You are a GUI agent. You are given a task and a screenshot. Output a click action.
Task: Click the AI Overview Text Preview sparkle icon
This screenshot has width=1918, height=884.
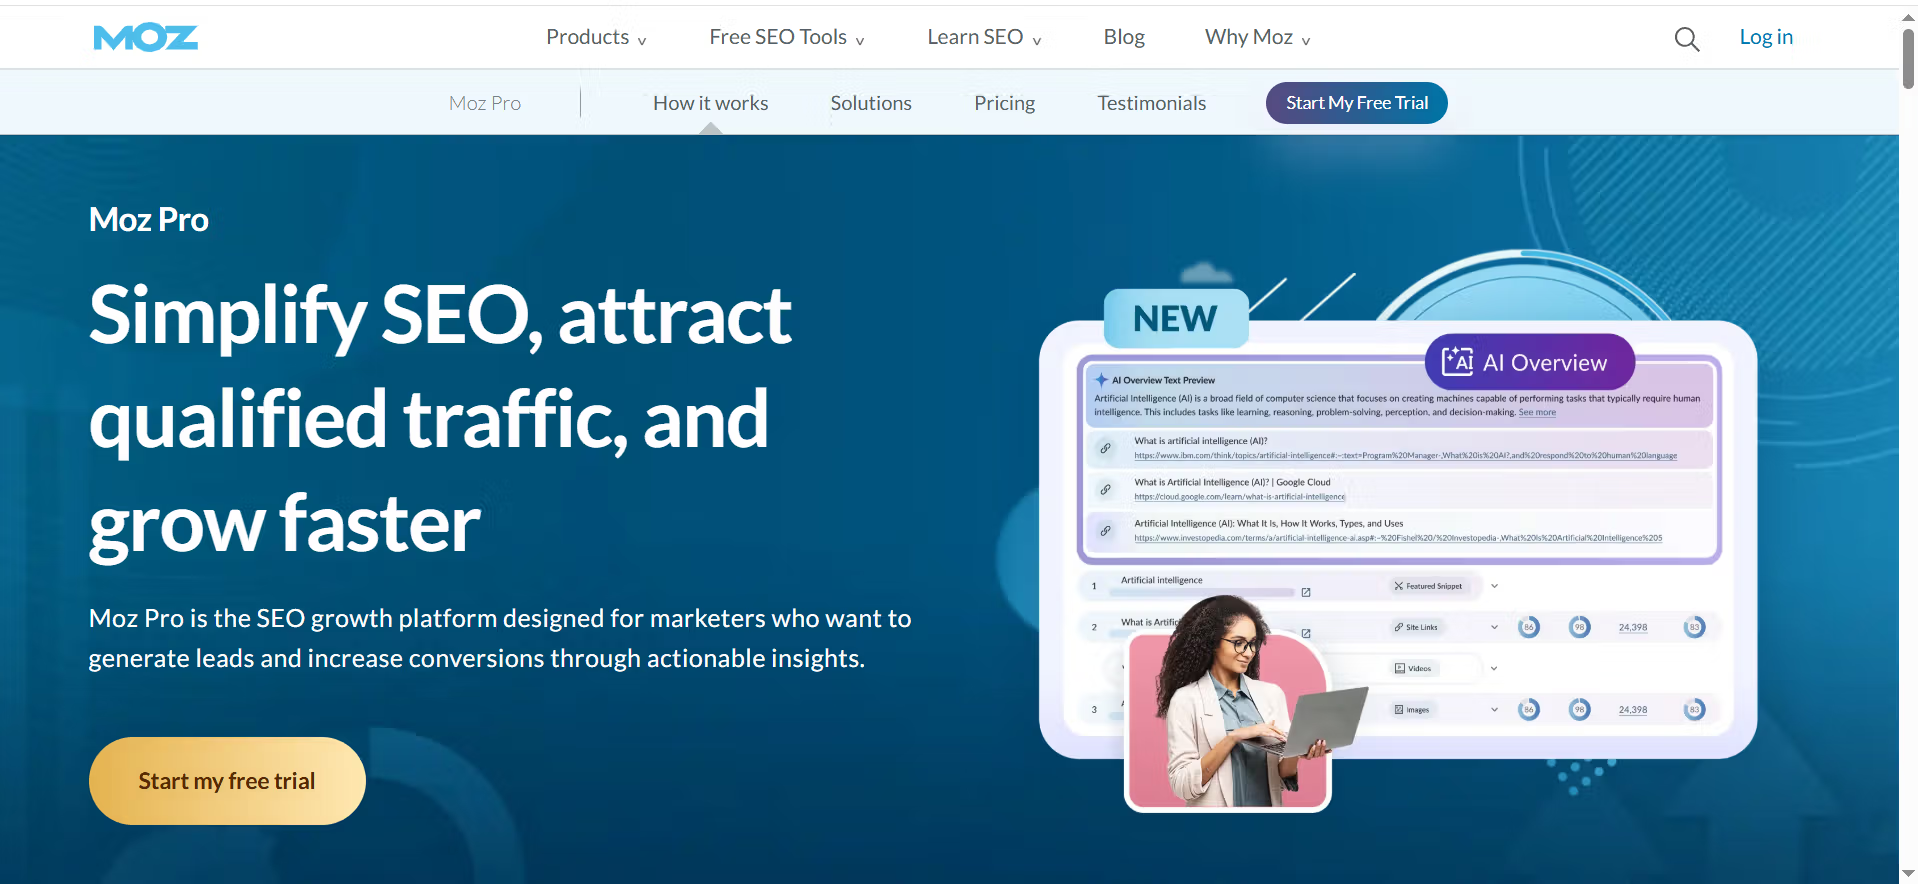point(1101,380)
